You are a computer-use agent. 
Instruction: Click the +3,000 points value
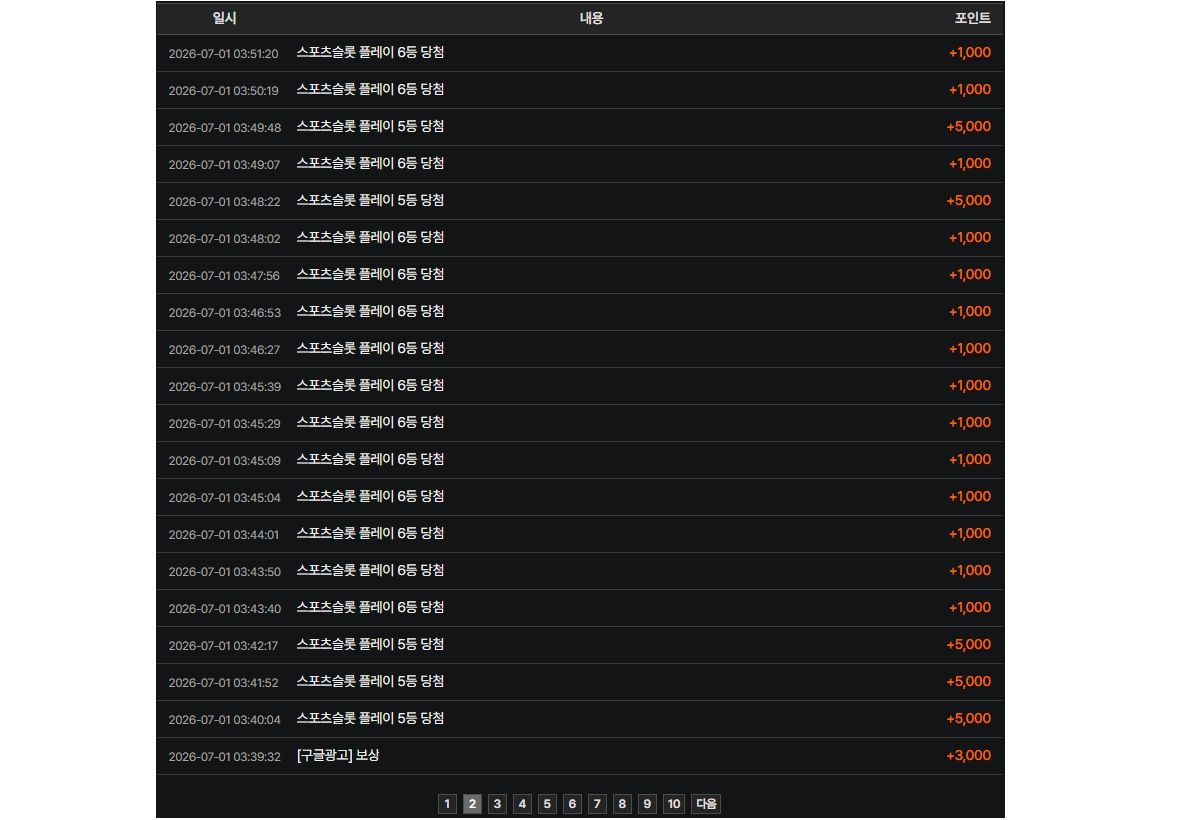tap(968, 755)
